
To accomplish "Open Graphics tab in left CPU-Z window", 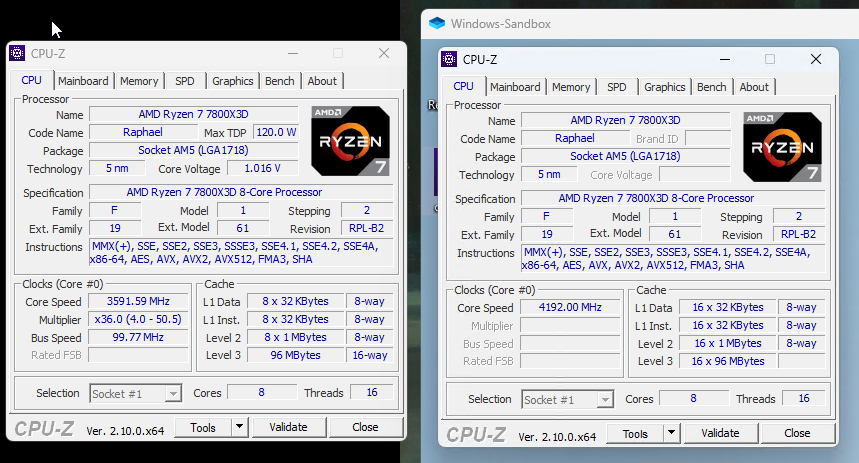I will (233, 81).
